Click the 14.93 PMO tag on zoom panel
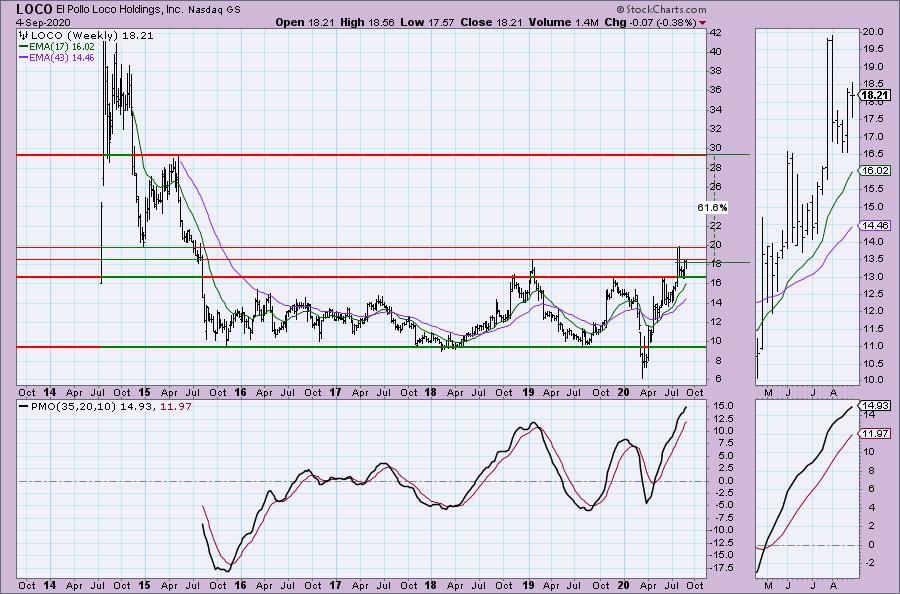900x594 pixels. pyautogui.click(x=875, y=406)
